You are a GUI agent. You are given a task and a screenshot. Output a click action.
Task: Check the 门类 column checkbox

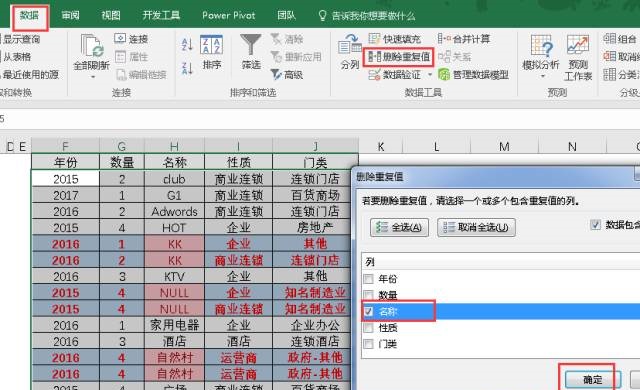coord(368,344)
